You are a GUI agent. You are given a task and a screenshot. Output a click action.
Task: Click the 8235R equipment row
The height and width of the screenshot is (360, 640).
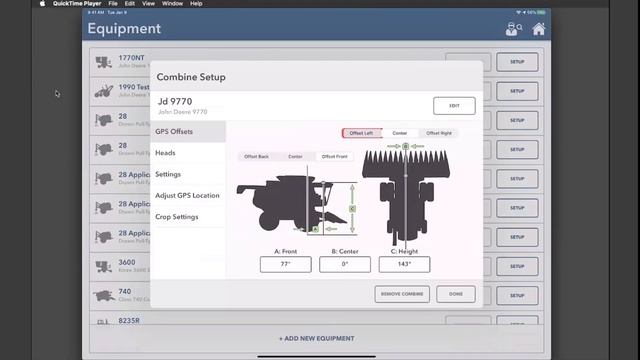tap(316, 319)
